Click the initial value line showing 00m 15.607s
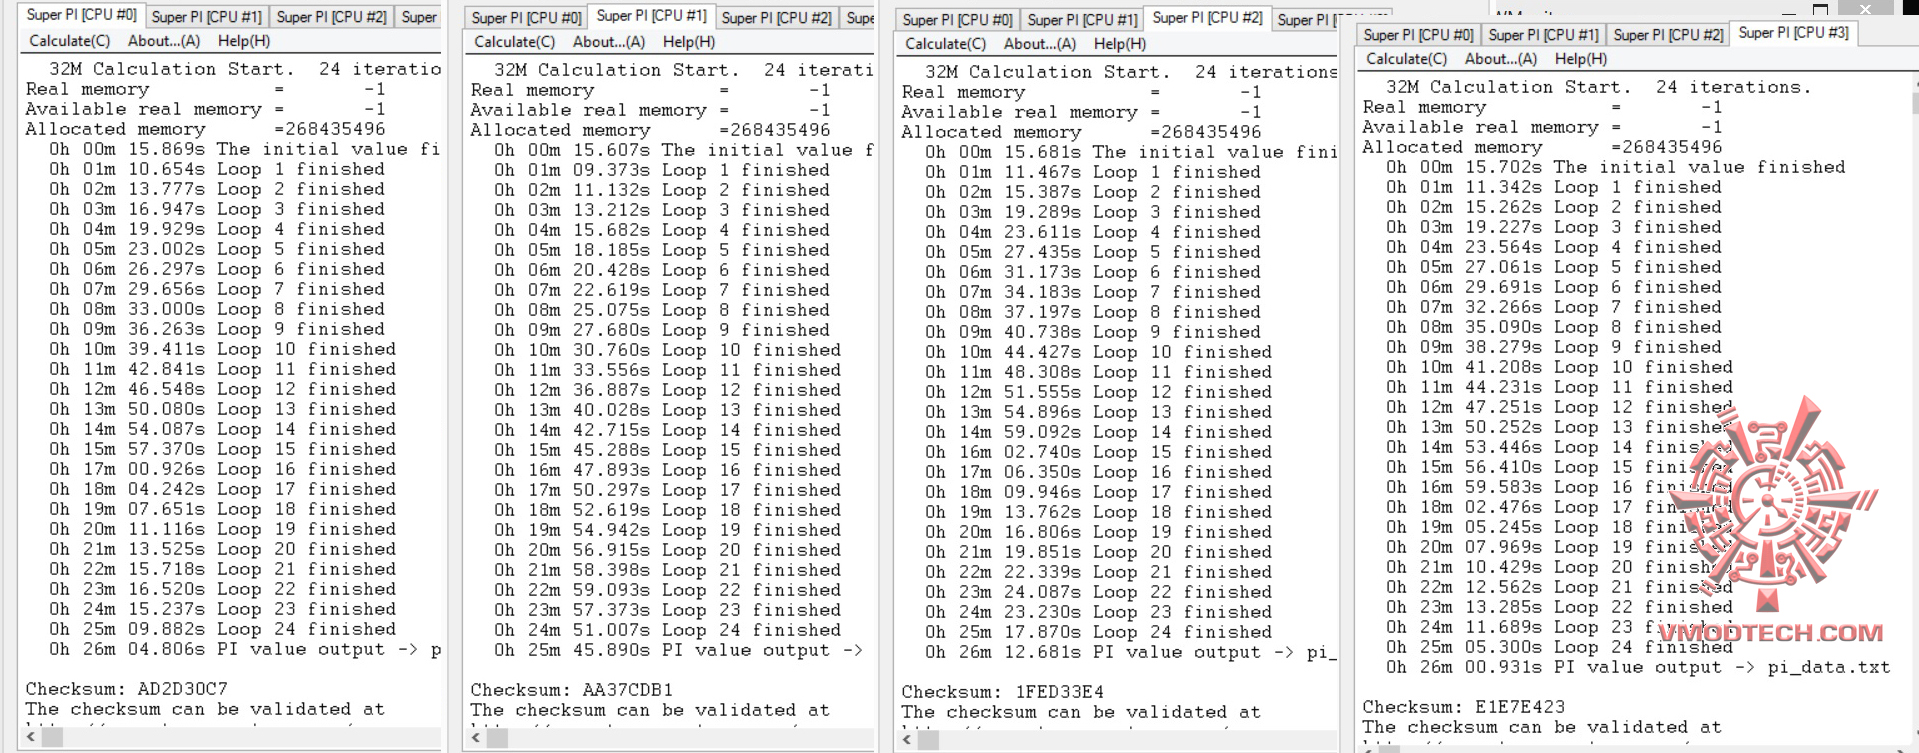This screenshot has width=1919, height=753. coord(684,150)
